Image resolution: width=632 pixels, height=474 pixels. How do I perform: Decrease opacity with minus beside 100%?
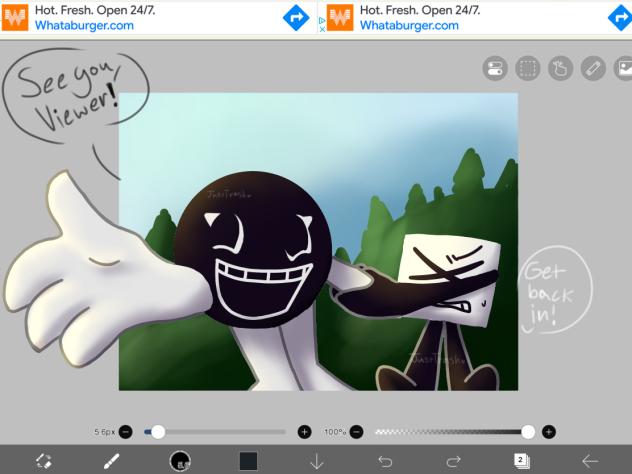pyautogui.click(x=356, y=432)
